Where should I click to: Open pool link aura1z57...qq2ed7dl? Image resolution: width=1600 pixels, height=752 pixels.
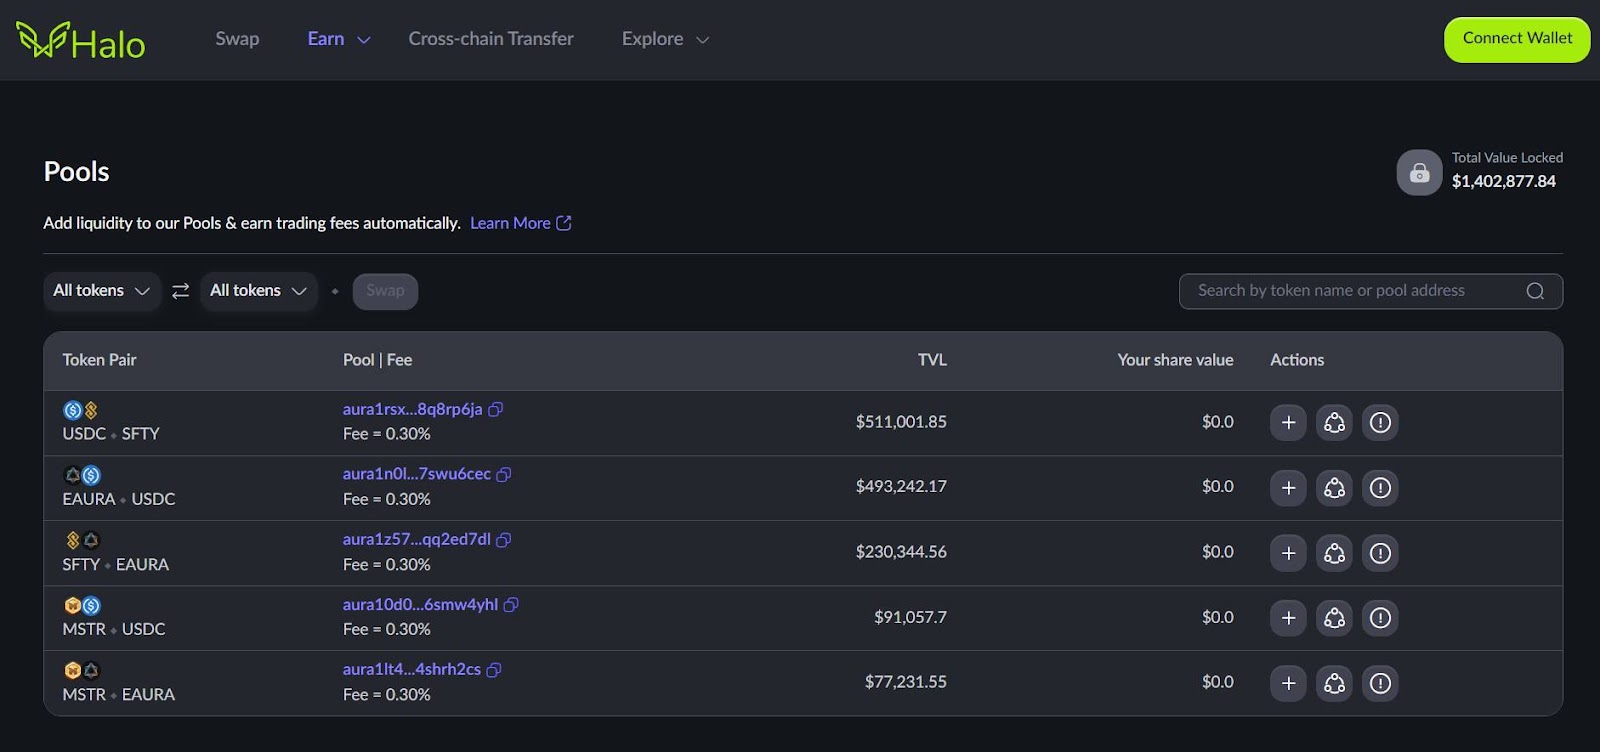click(x=417, y=540)
